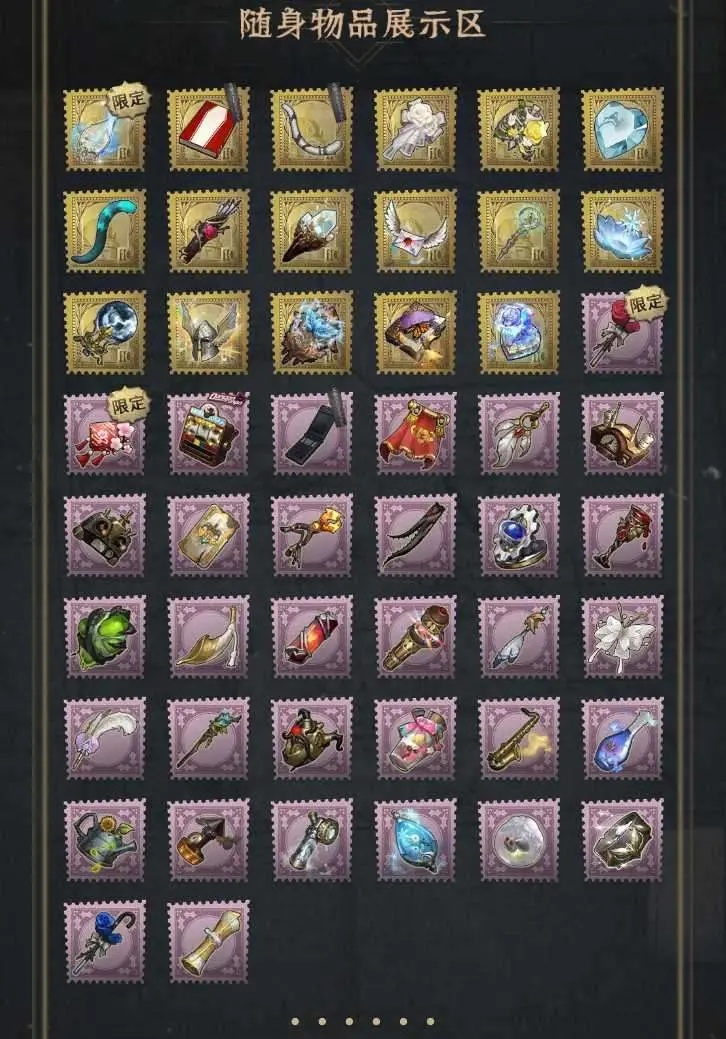Select the crystal heart gold stamp
Screen dimensions: 726x1039
pos(622,129)
